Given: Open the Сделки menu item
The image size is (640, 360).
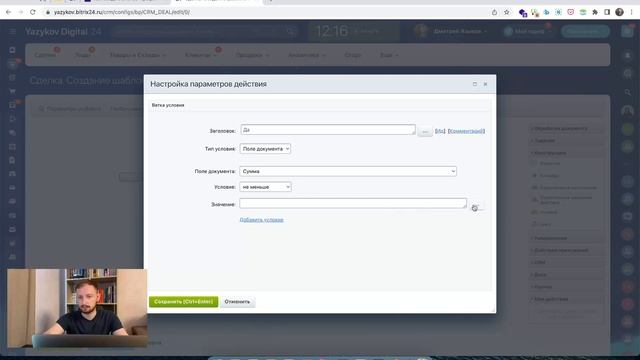Looking at the screenshot, I should [45, 55].
